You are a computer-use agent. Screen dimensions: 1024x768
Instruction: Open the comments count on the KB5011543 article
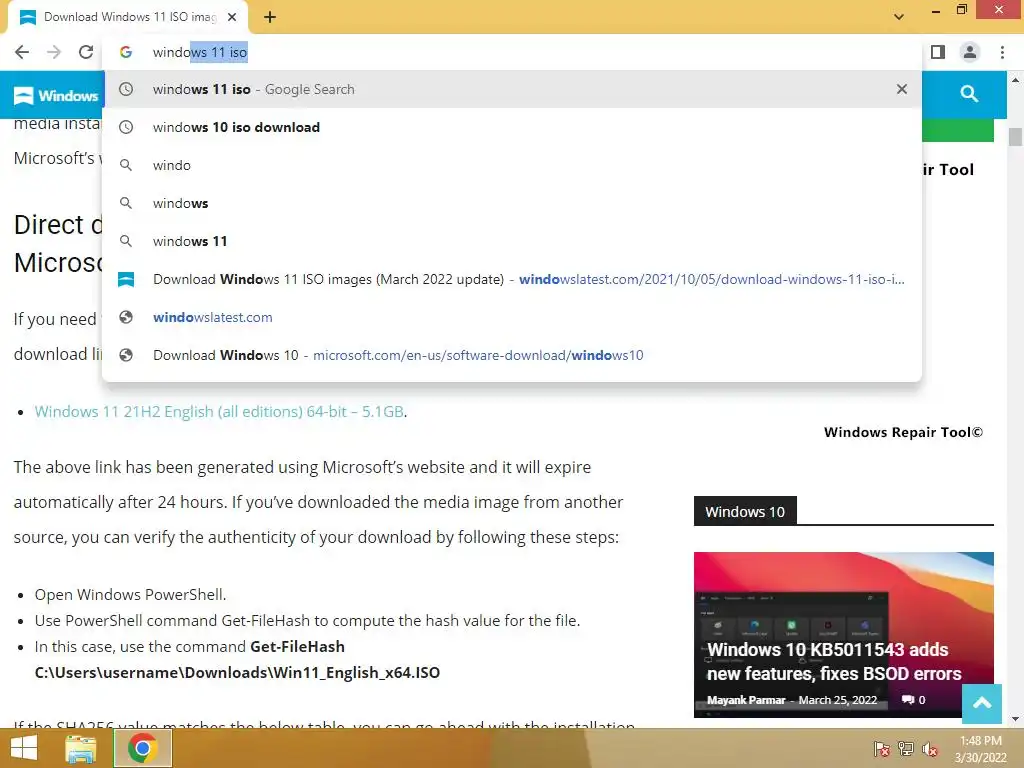pyautogui.click(x=914, y=700)
